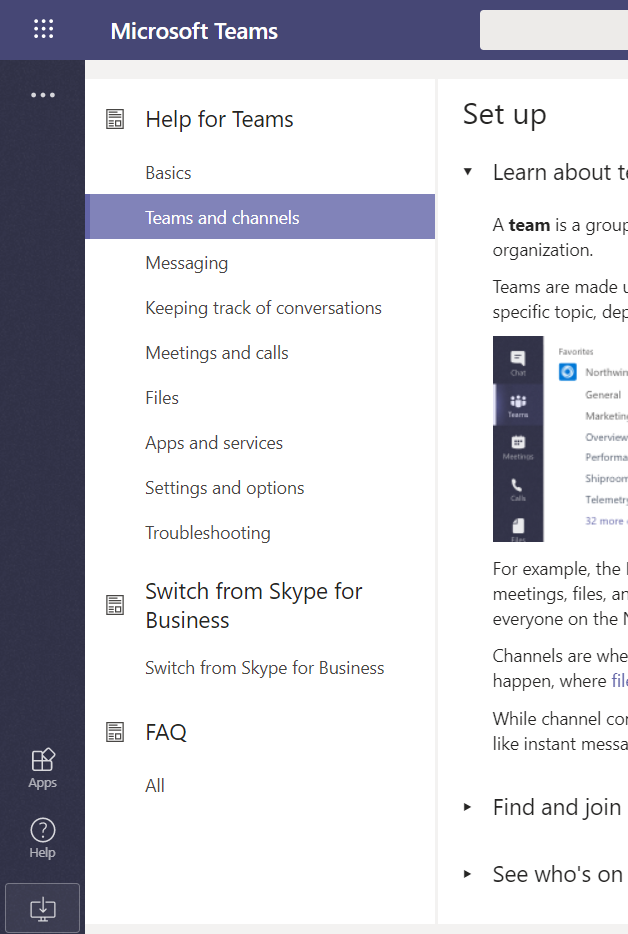Click the icon beside Switch from Skype for Business
Screen dimensions: 628x934
(115, 604)
